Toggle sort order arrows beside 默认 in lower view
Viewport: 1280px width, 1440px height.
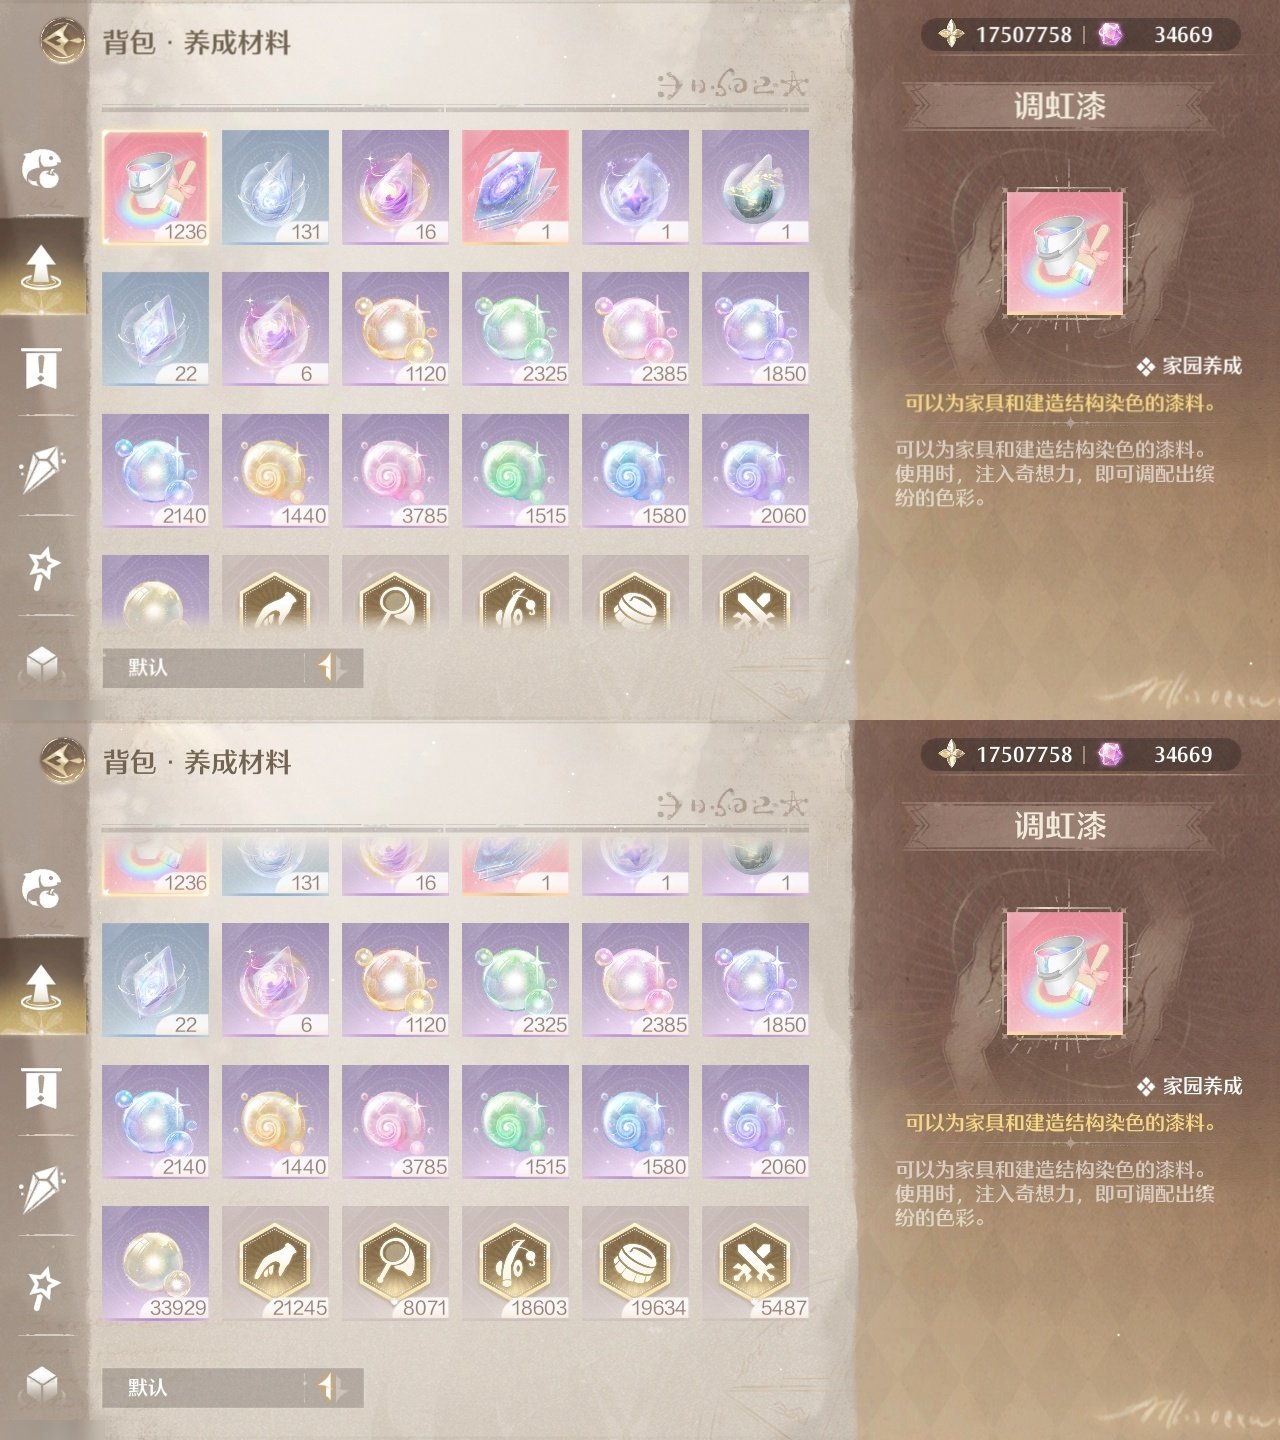coord(332,1387)
